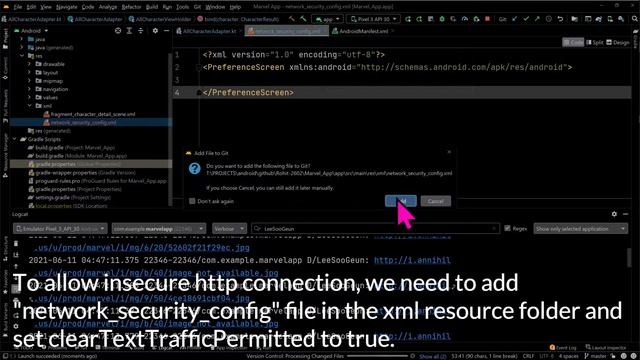Expand the values folder
This screenshot has width=640, height=360.
[x=29, y=98]
